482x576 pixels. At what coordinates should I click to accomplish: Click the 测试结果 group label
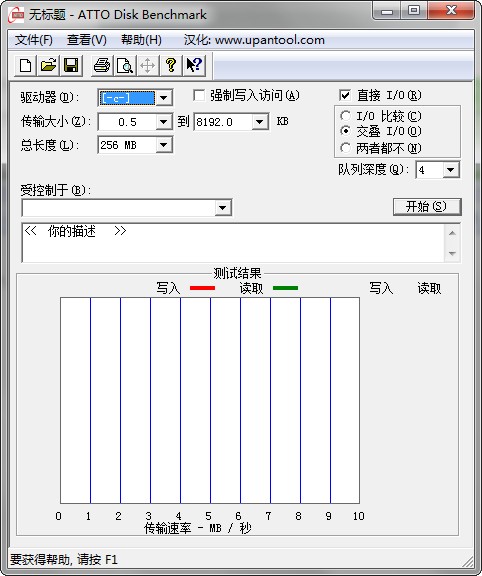click(237, 273)
